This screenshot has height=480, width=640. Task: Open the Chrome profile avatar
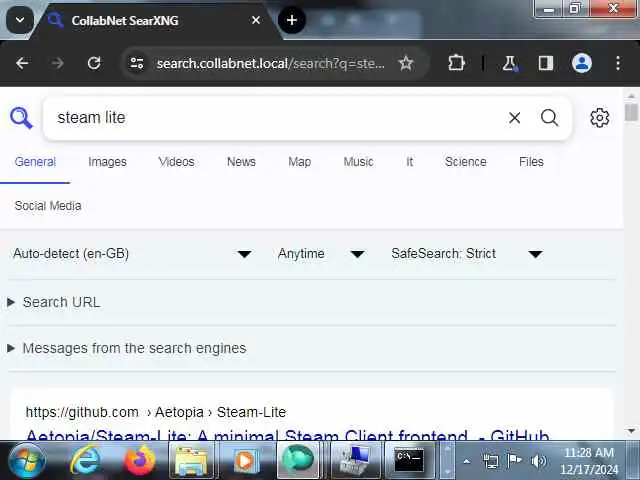point(582,63)
